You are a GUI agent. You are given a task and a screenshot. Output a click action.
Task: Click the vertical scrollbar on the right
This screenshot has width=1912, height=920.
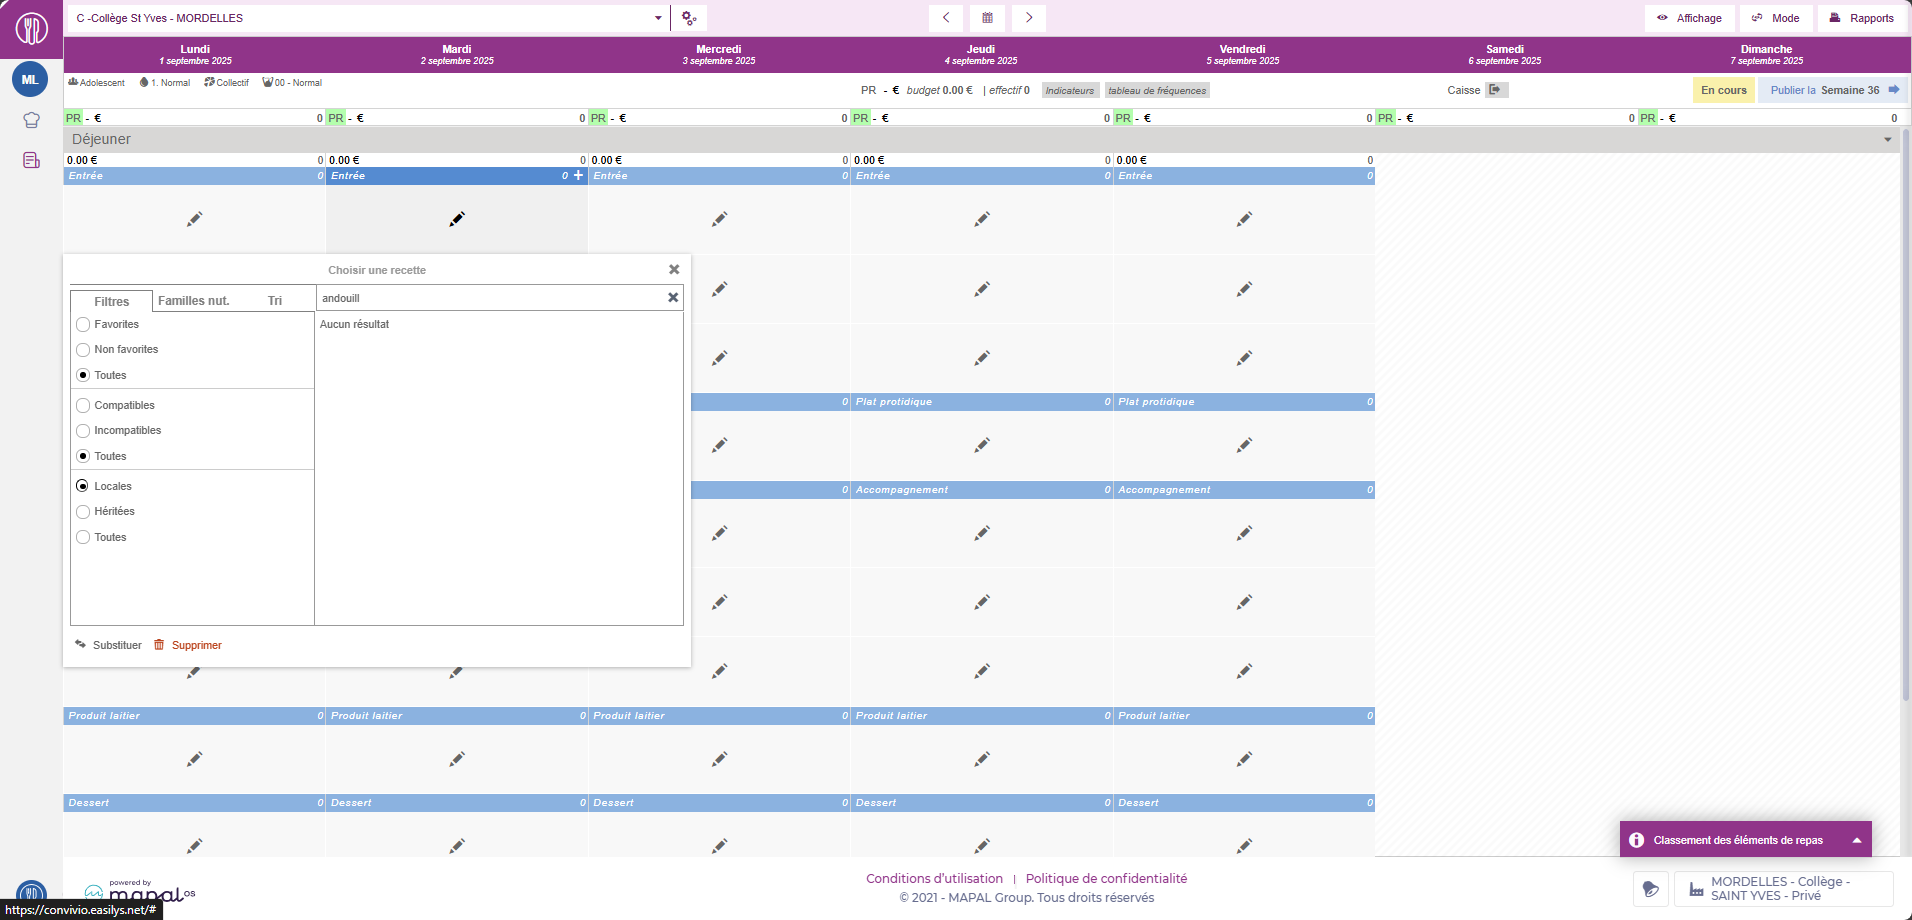pyautogui.click(x=1905, y=415)
